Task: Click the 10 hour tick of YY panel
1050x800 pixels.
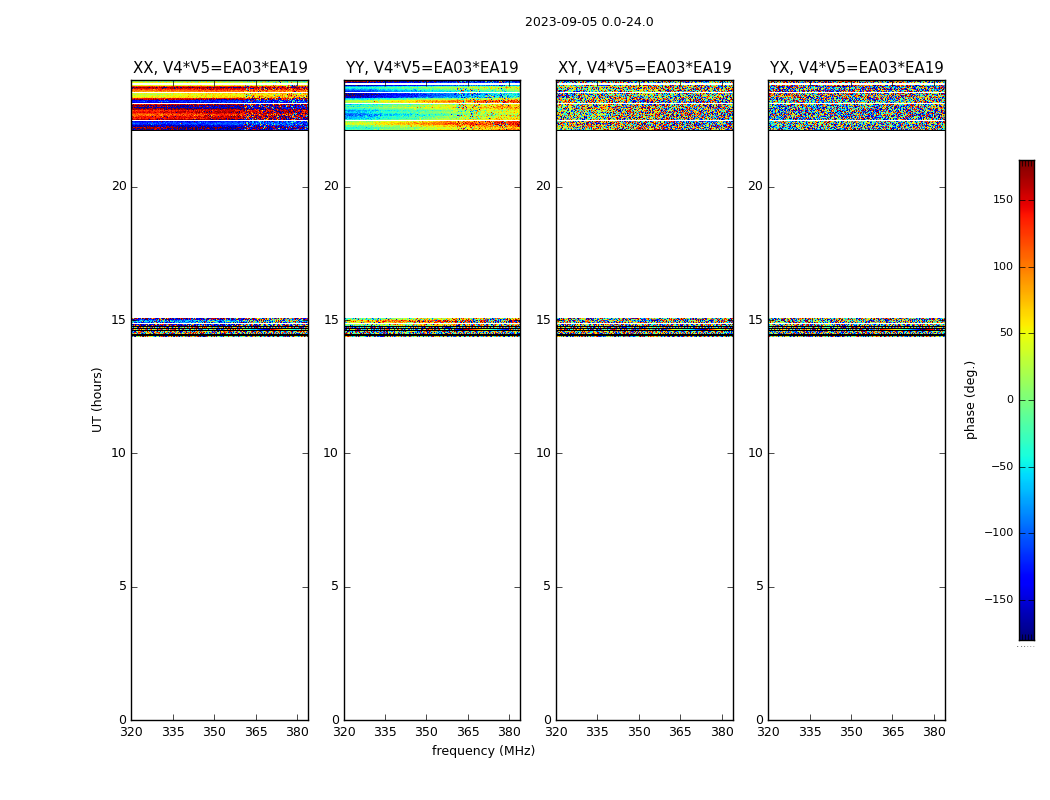Action: coord(331,453)
